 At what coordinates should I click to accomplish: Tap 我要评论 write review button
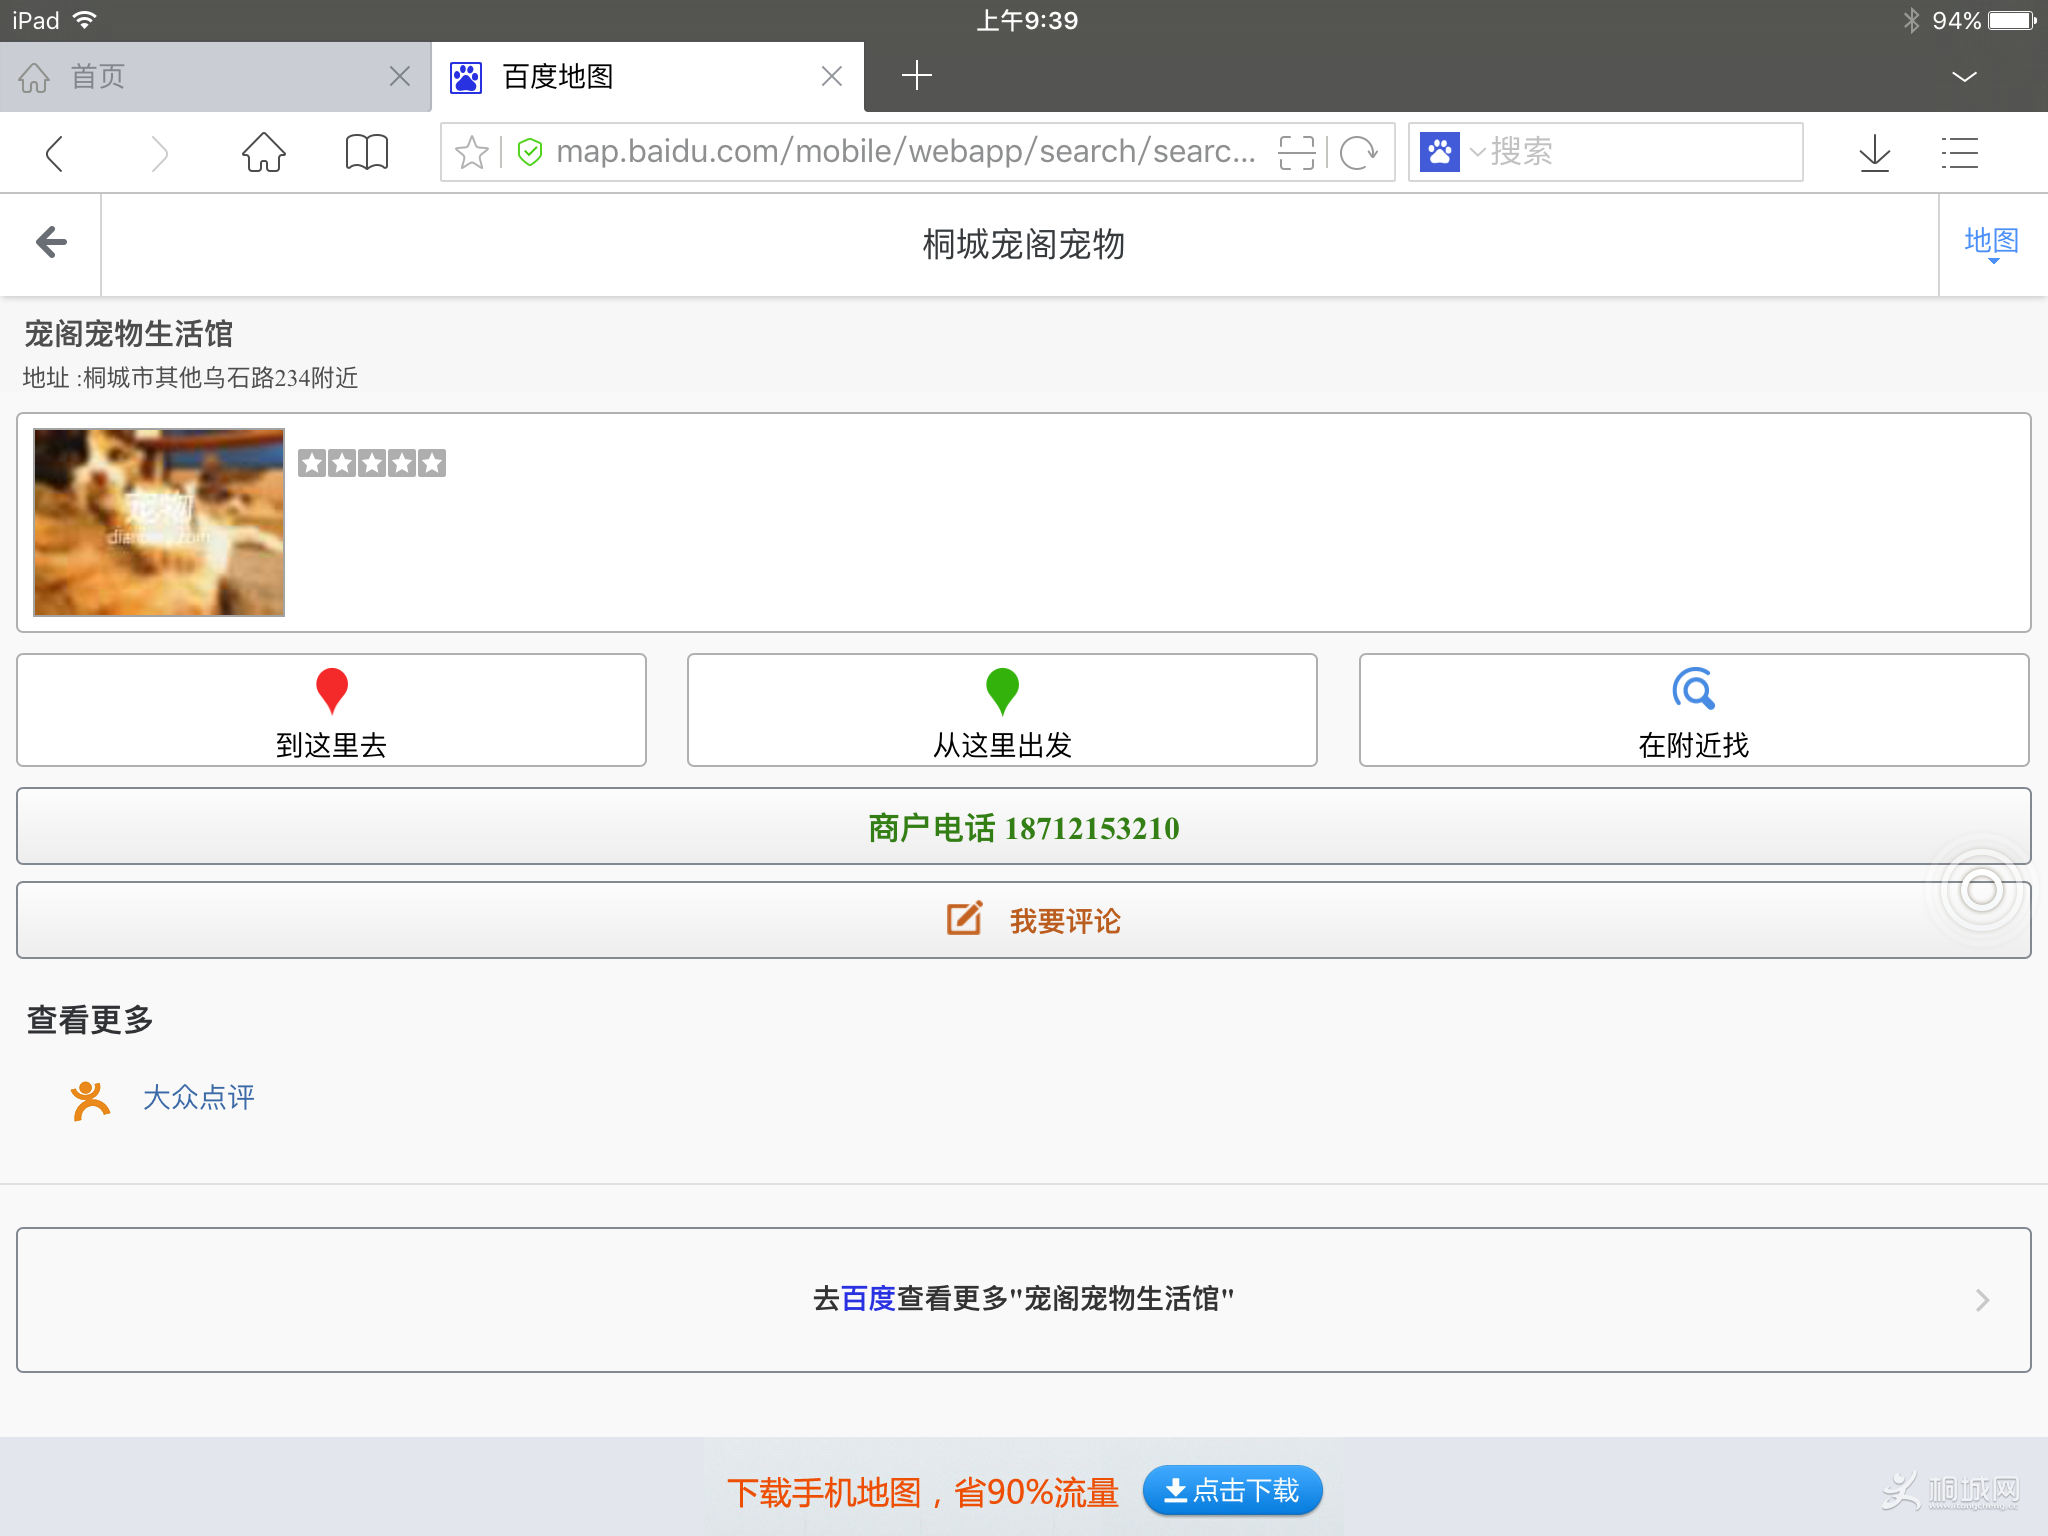point(1024,920)
